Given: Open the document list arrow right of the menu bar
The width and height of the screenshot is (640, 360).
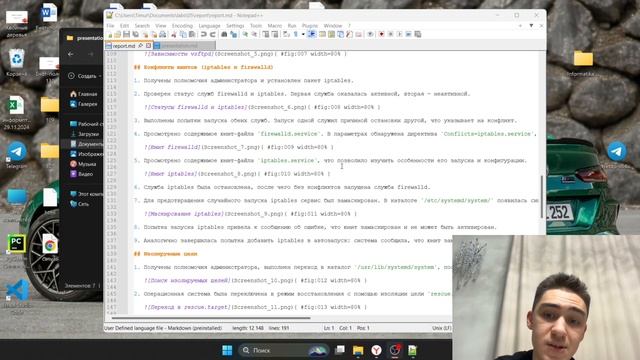Looking at the screenshot, I should coord(531,25).
